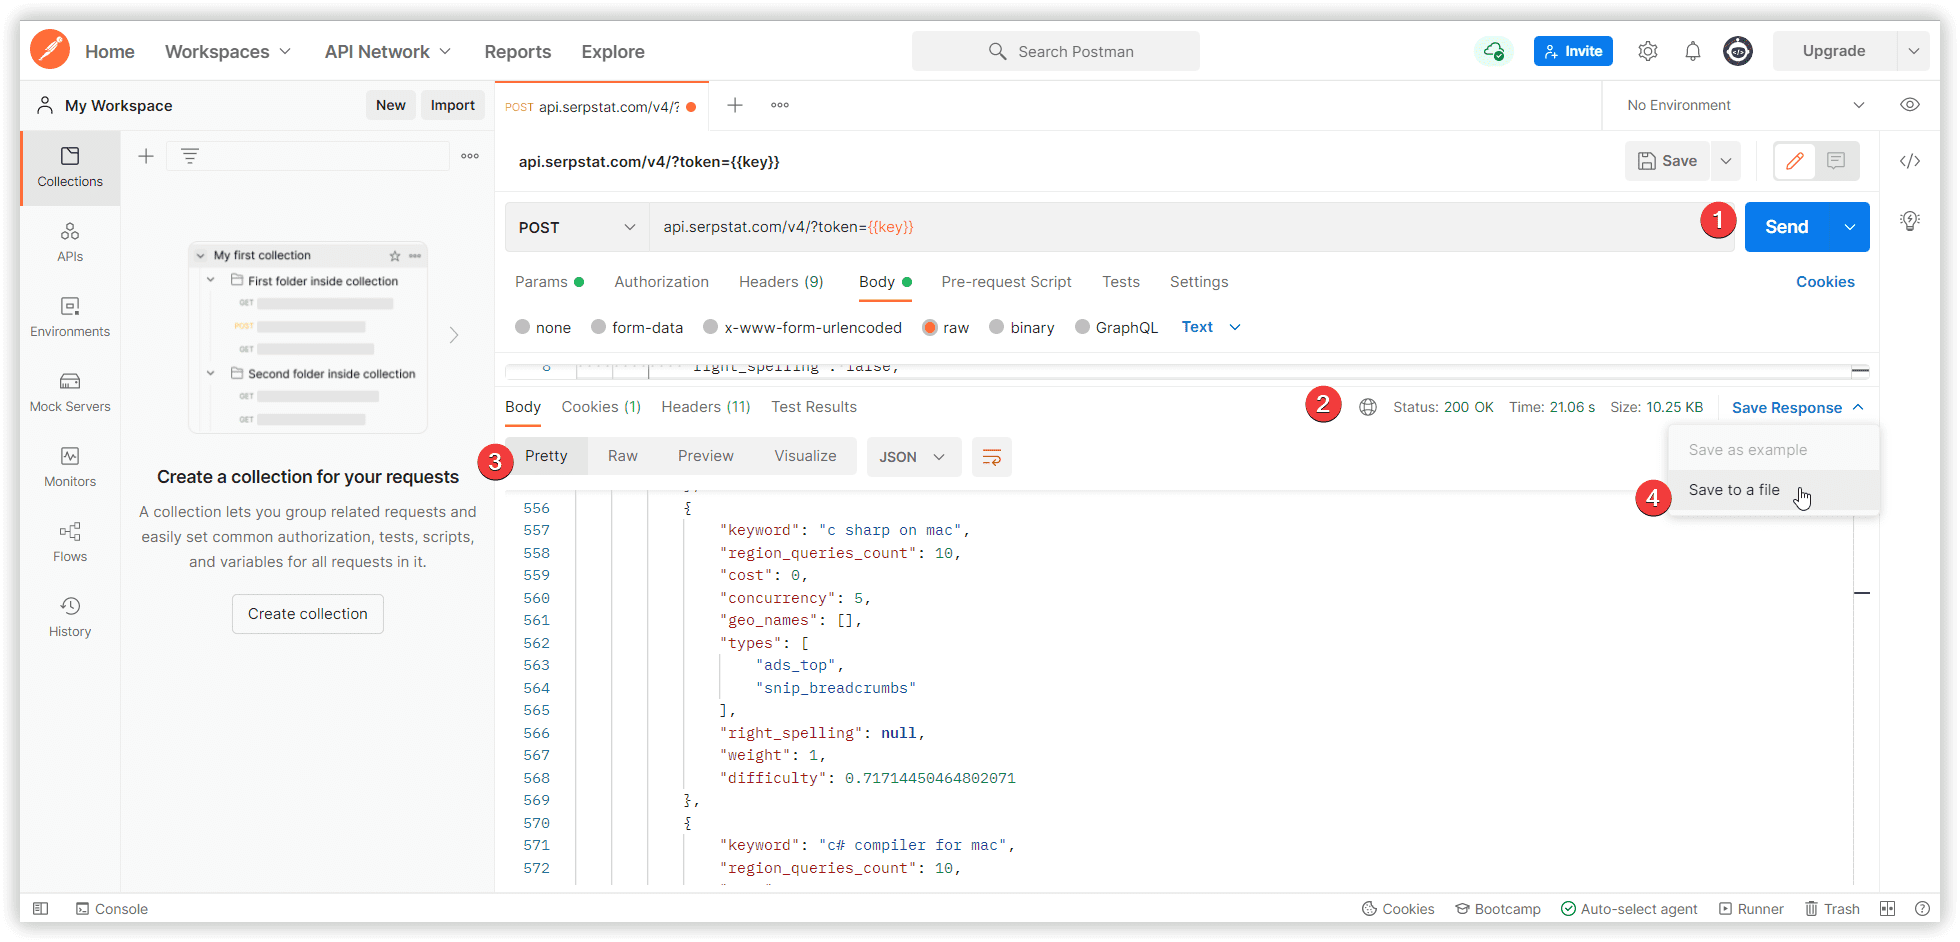Open the user avatar menu
1960x942 pixels.
(x=1738, y=51)
